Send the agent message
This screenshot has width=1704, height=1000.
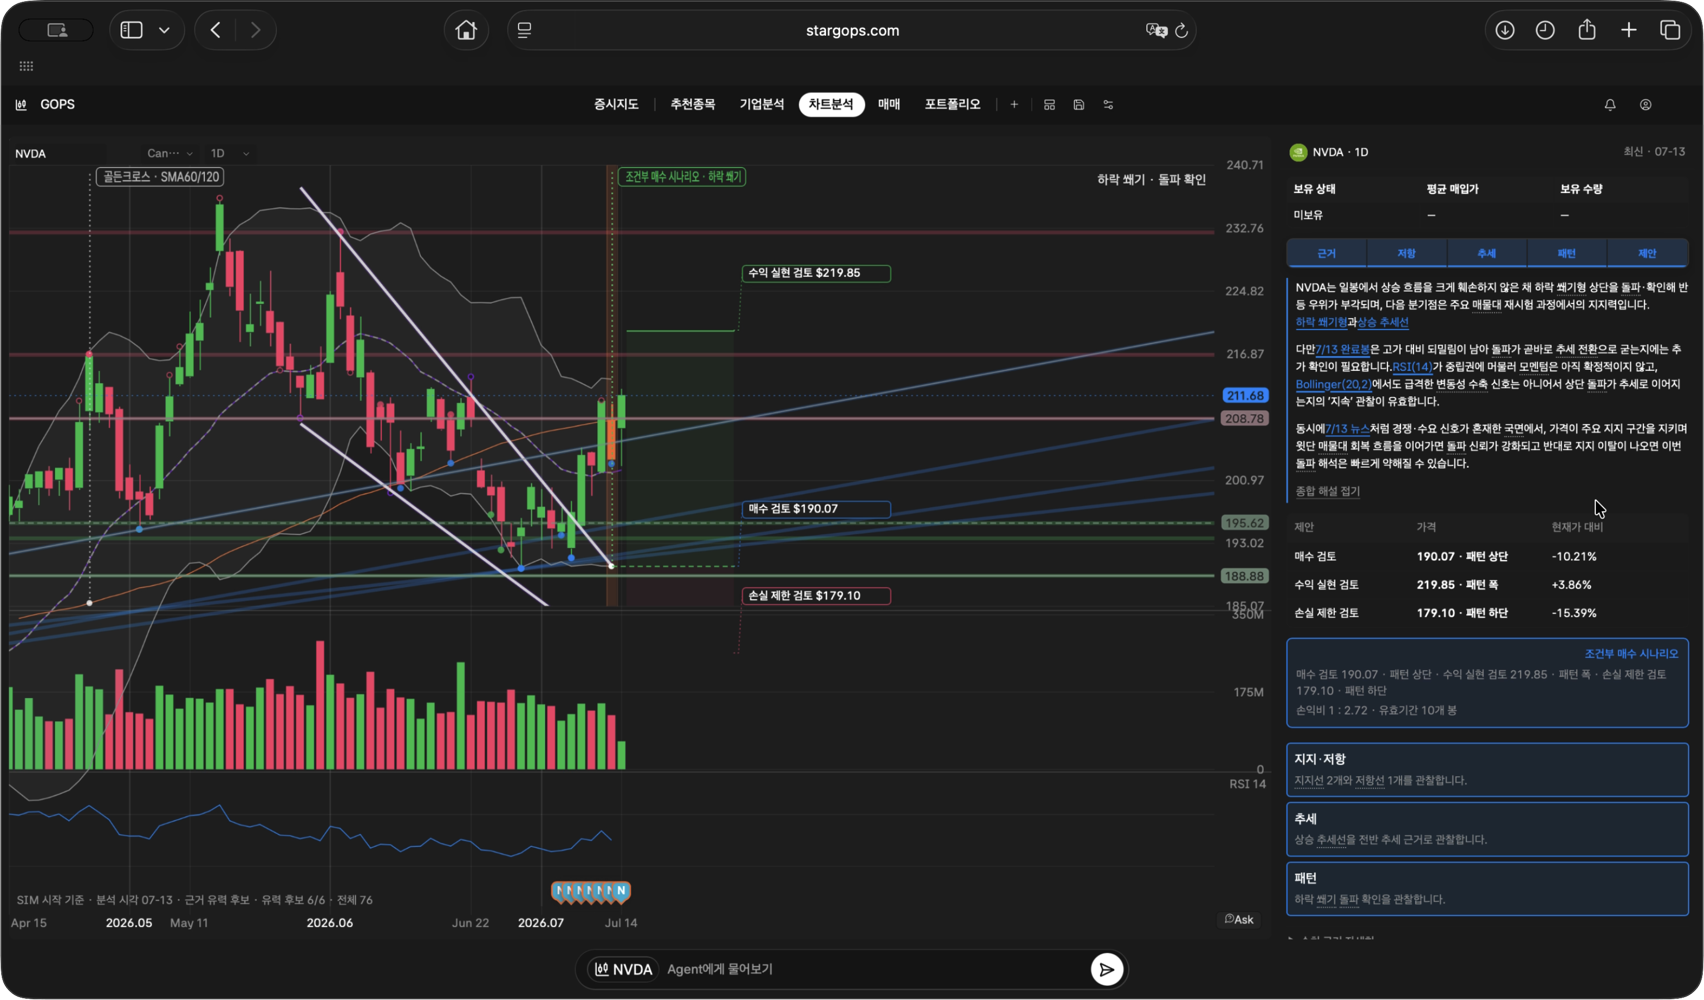coord(1106,969)
